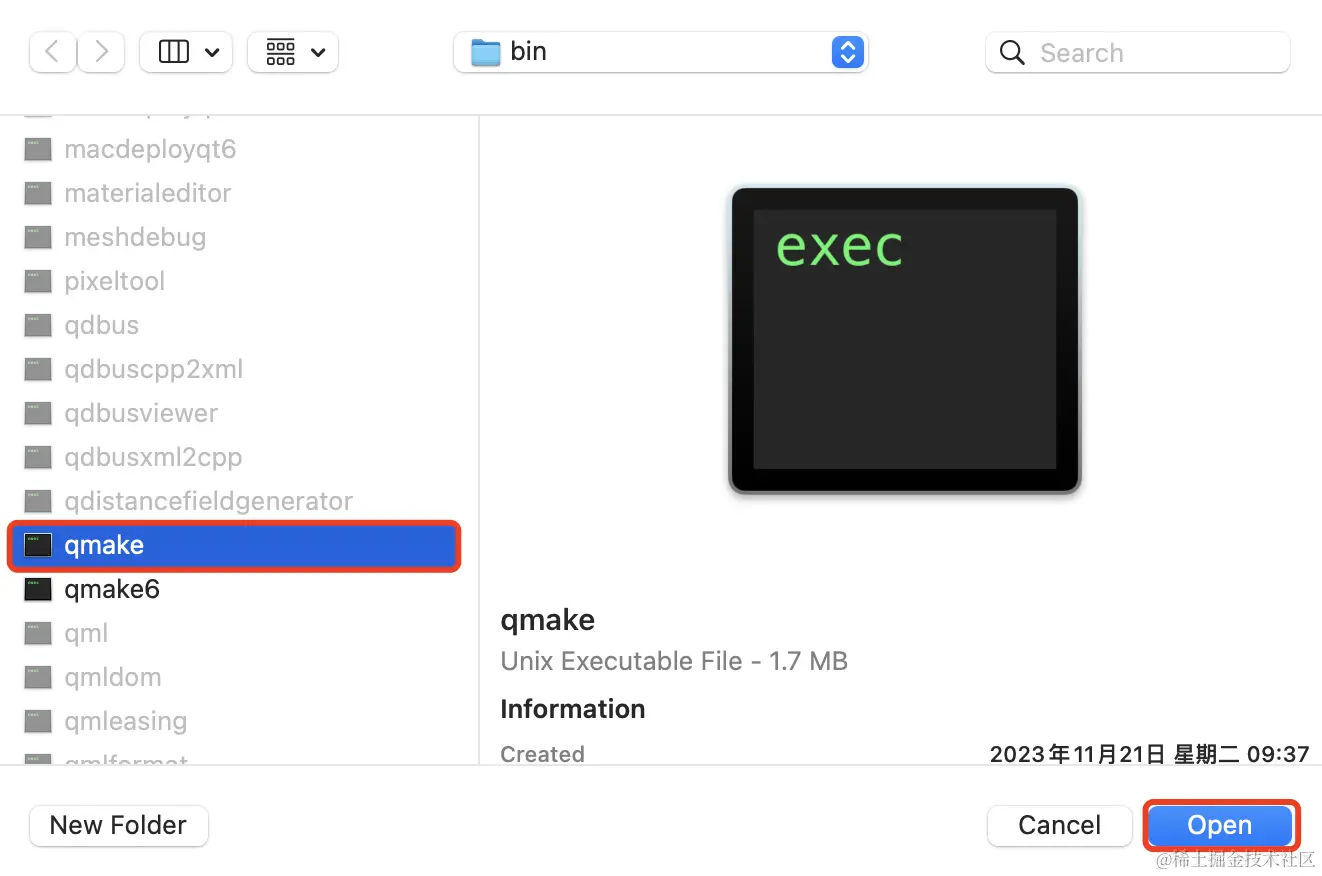Focus the Search input field

click(x=1137, y=52)
